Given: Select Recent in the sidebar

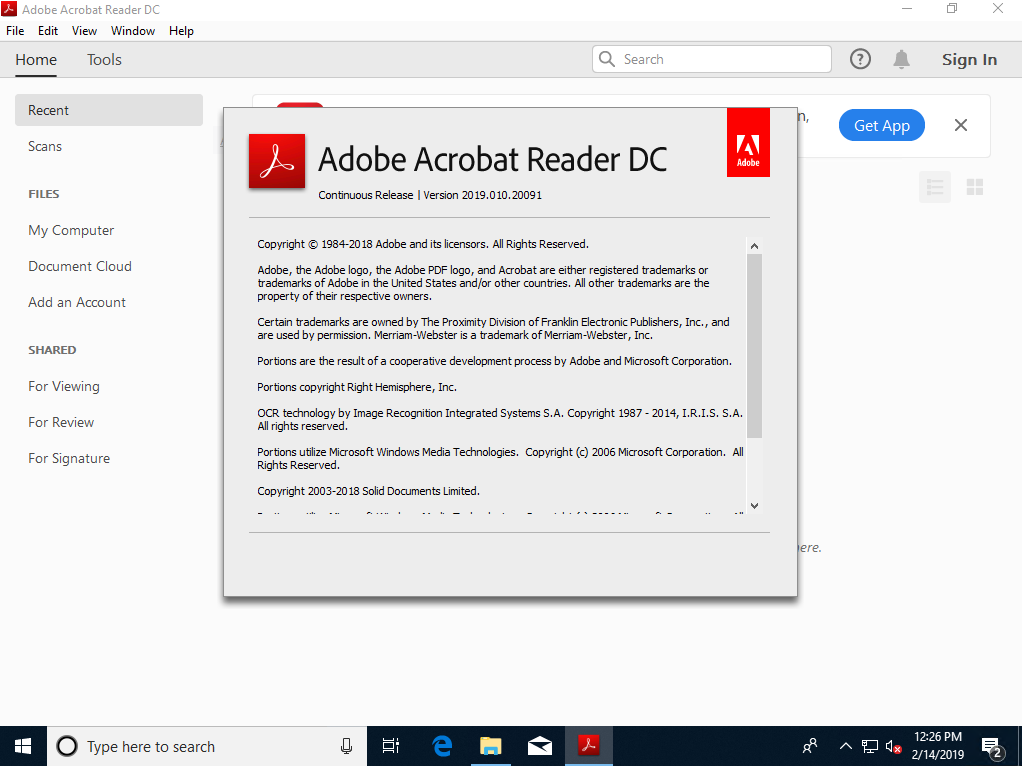Looking at the screenshot, I should tap(109, 110).
